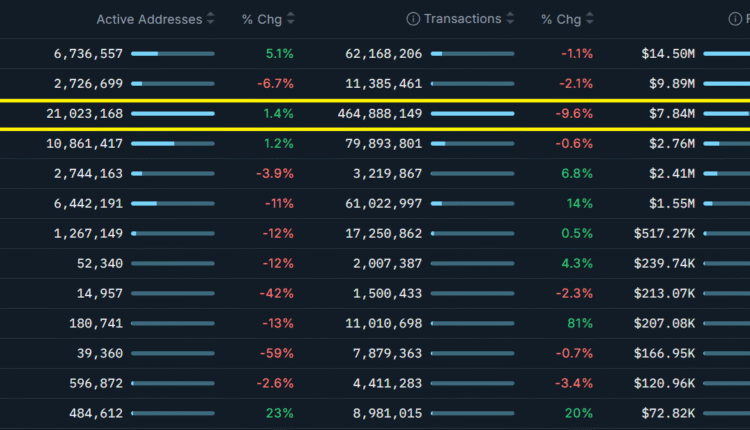Click sort arrows beside Active Addresses header
This screenshot has height=430, width=750.
pyautogui.click(x=210, y=19)
